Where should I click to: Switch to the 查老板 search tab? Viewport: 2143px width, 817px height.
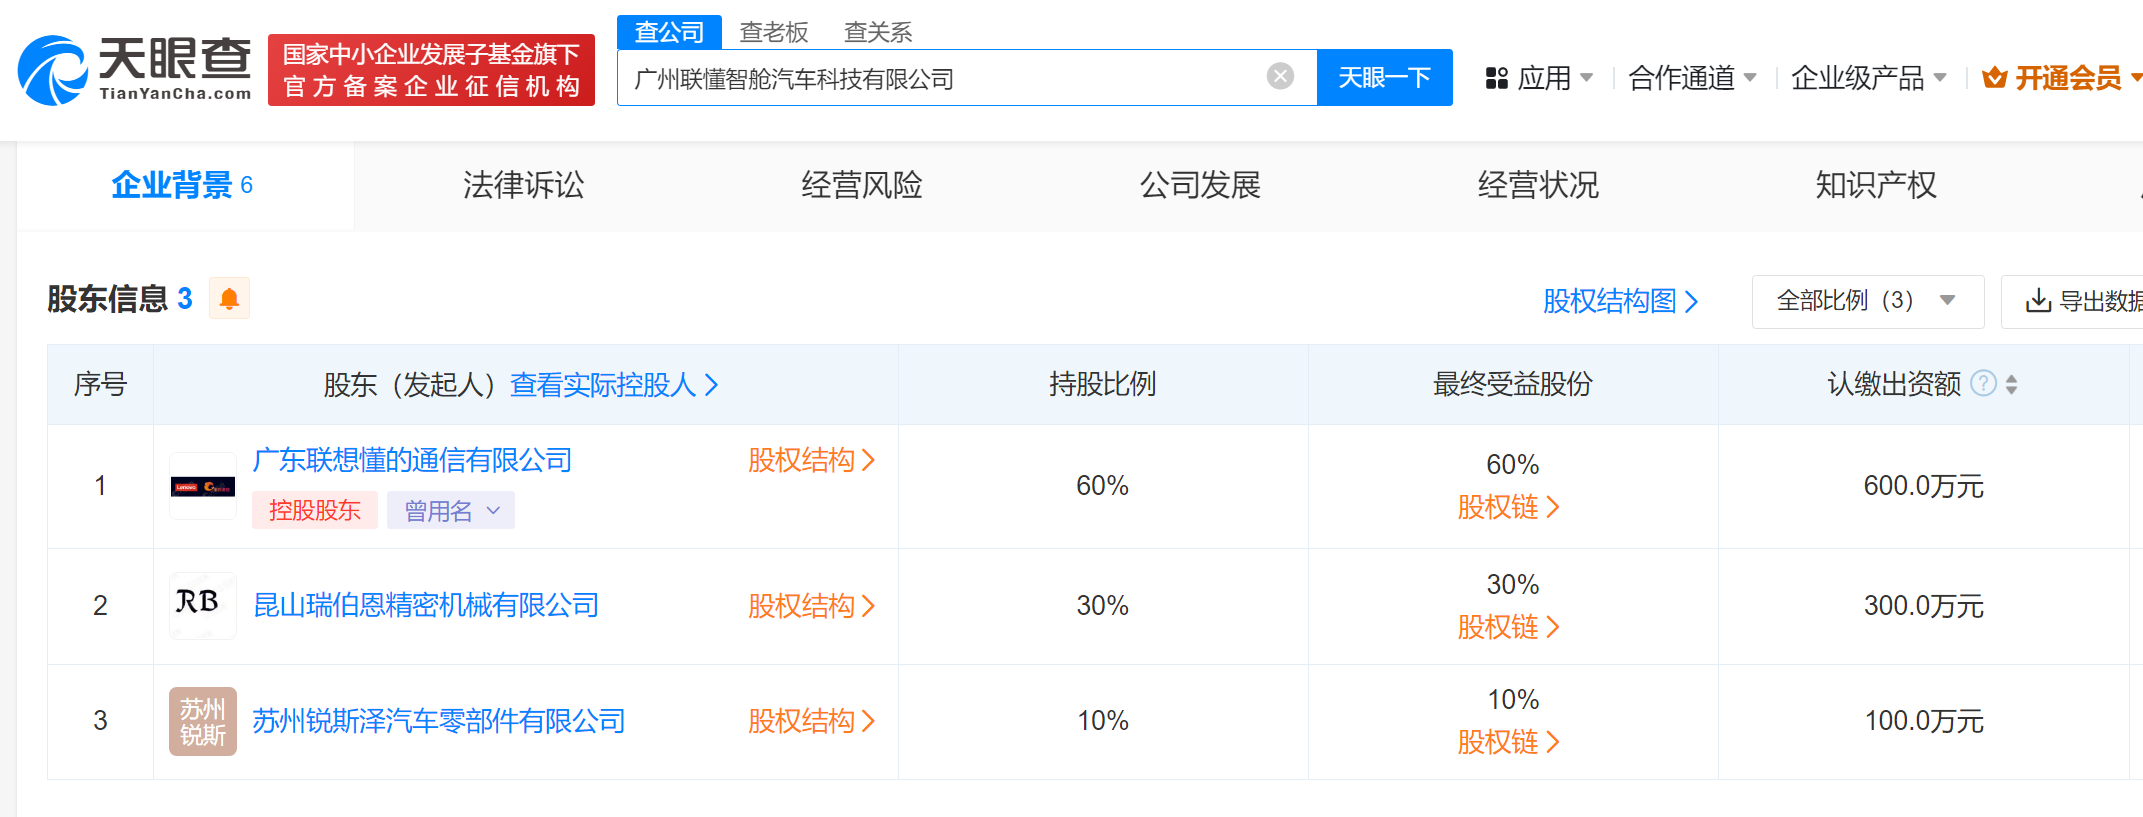point(773,32)
